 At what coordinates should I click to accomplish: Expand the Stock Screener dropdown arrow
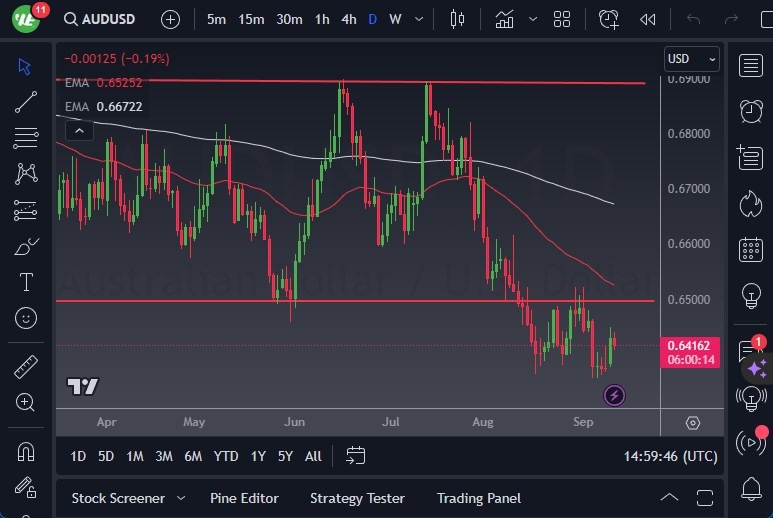tap(181, 498)
